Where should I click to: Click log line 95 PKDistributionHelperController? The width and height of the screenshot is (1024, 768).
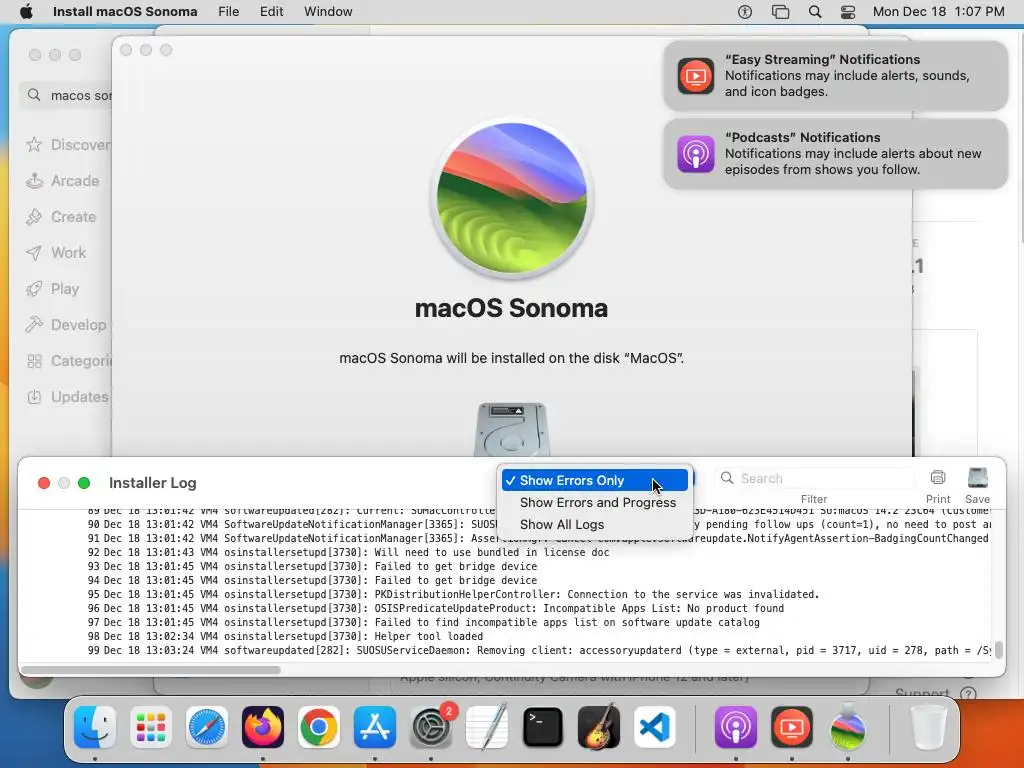point(453,594)
